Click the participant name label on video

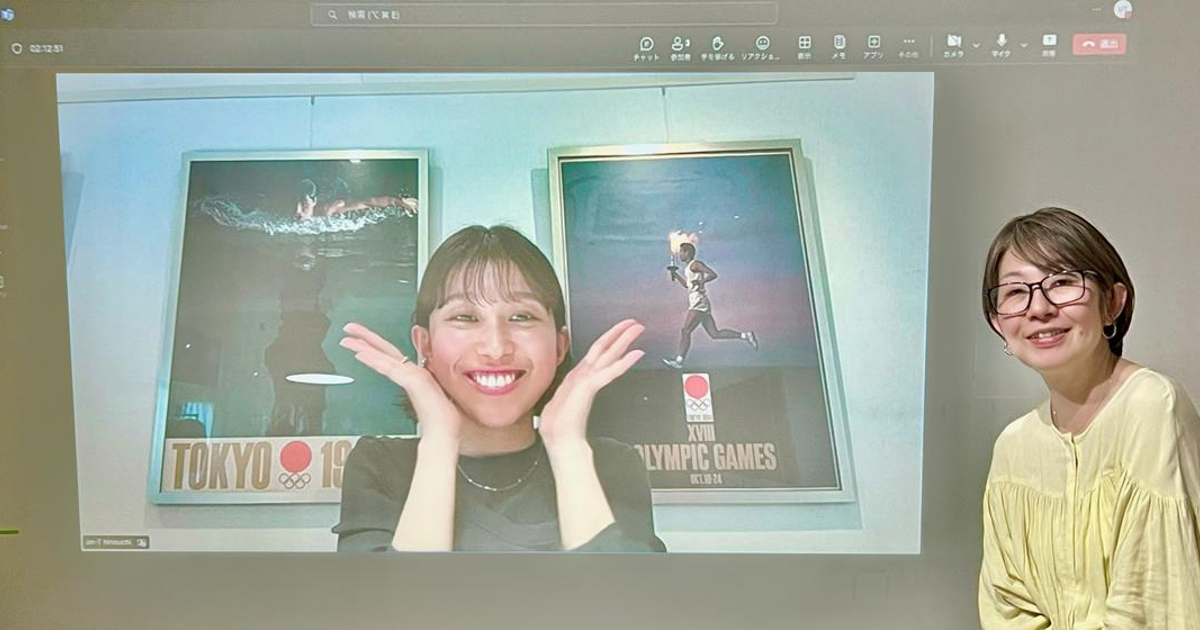tap(115, 542)
